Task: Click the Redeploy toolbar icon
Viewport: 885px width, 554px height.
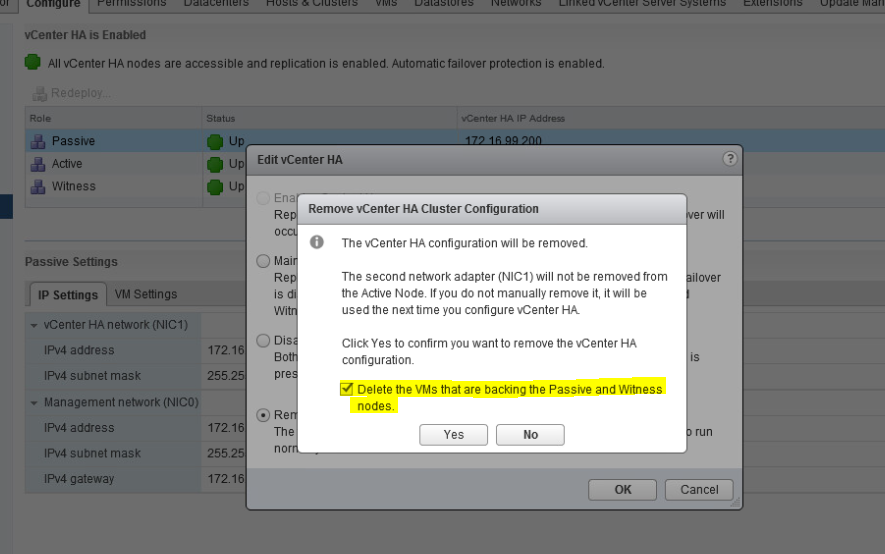Action: pos(39,94)
